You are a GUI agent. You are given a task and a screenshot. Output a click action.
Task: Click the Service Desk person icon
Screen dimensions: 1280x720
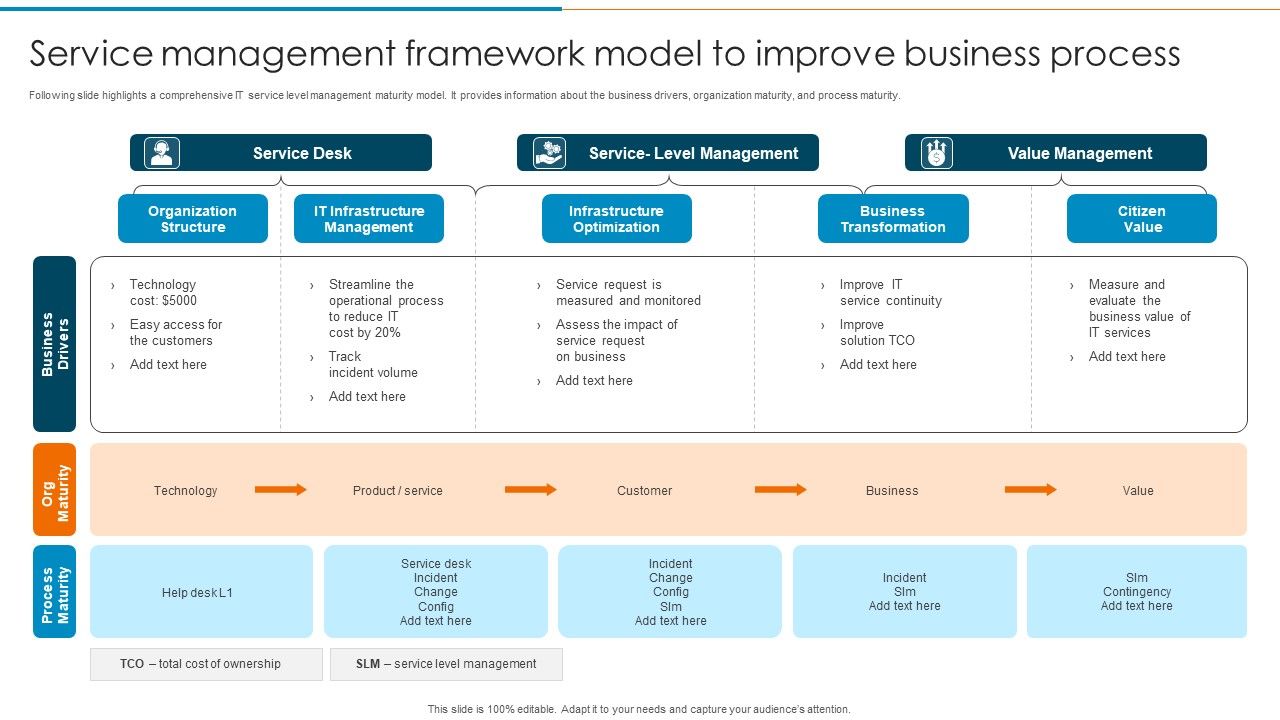pos(161,152)
